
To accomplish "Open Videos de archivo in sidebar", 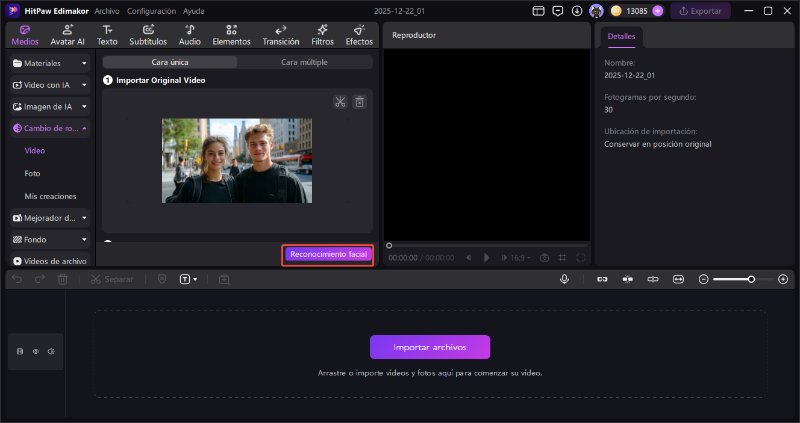I will click(x=50, y=261).
